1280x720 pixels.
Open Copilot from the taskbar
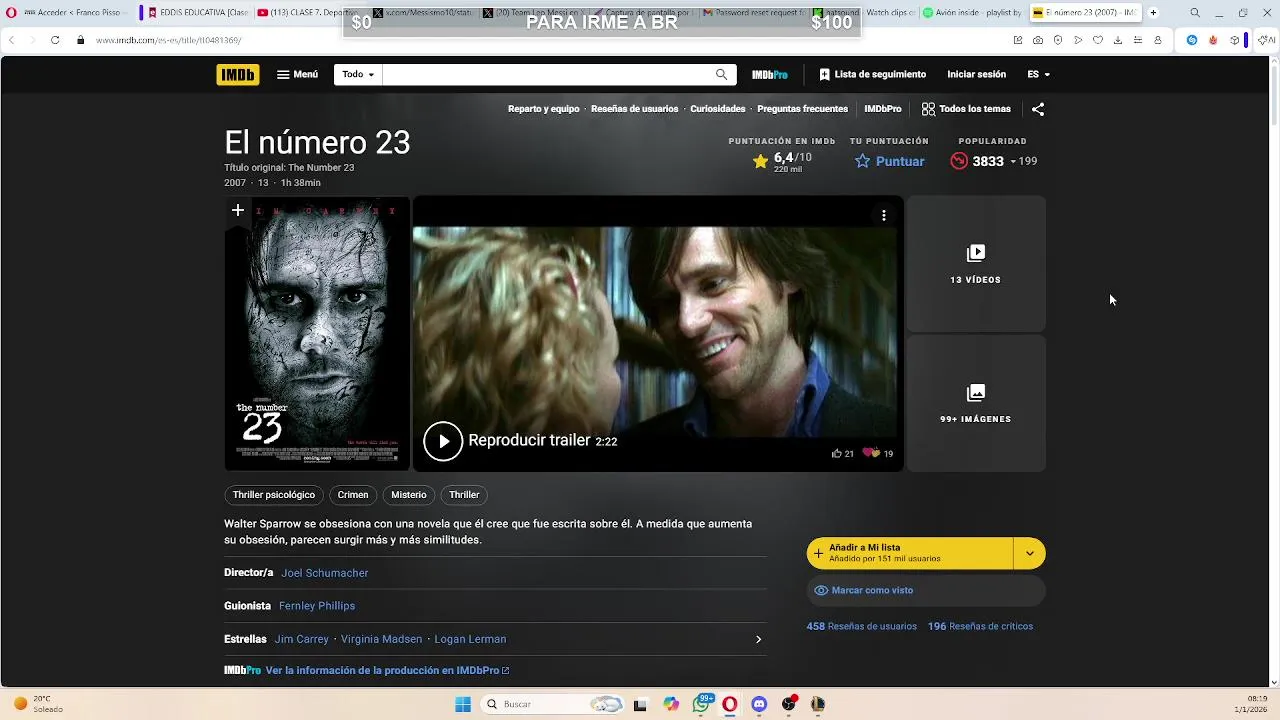[x=671, y=704]
